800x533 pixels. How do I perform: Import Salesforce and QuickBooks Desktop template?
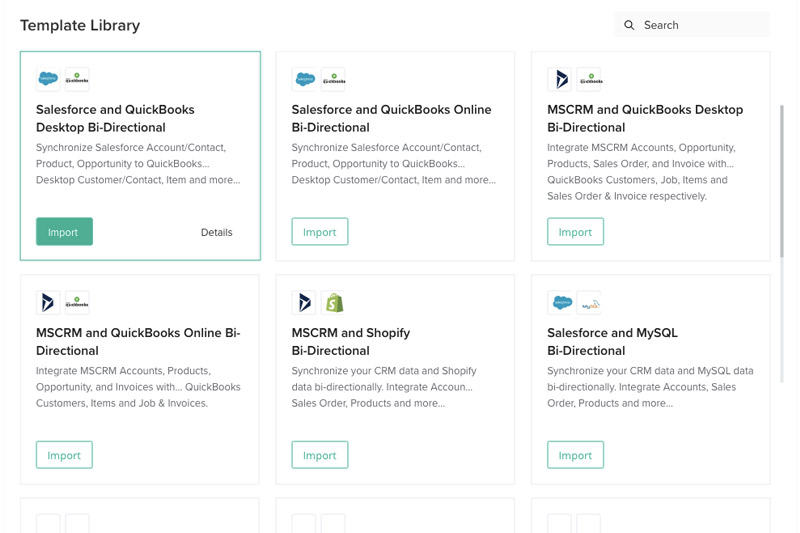pyautogui.click(x=64, y=232)
